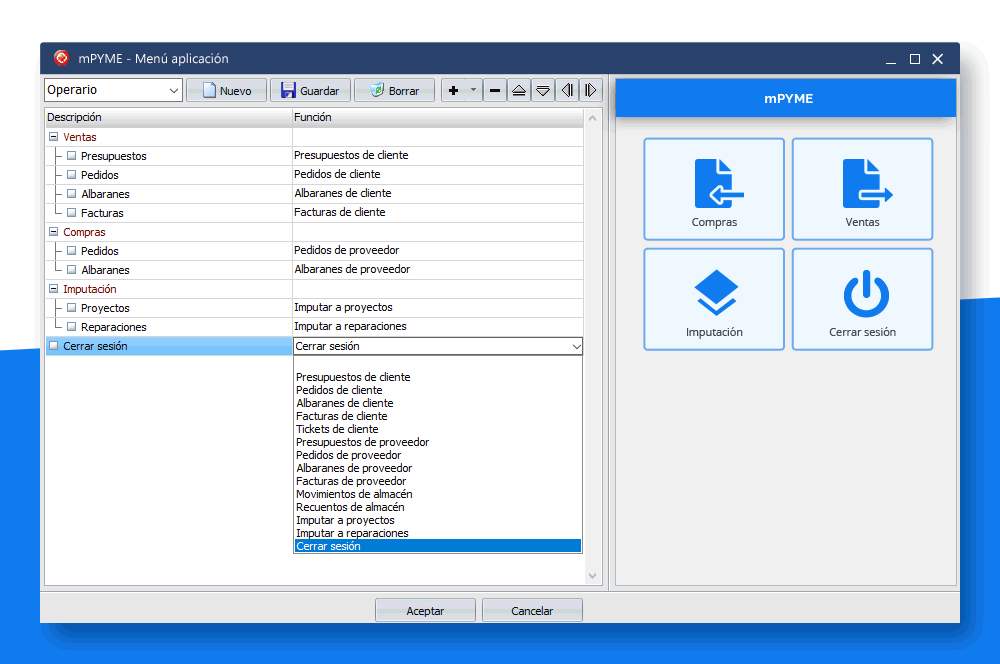Toggle the checkbox next to Presupuestos
The height and width of the screenshot is (664, 1000).
tap(72, 156)
